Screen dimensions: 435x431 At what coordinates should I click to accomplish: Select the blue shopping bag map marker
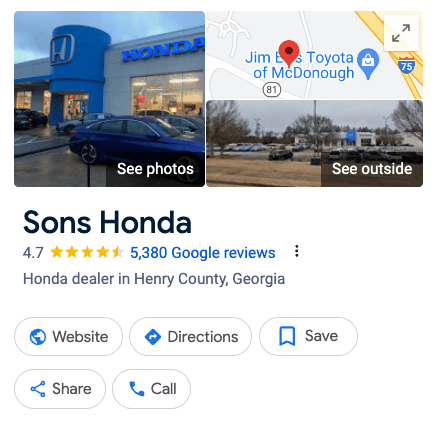tap(368, 64)
